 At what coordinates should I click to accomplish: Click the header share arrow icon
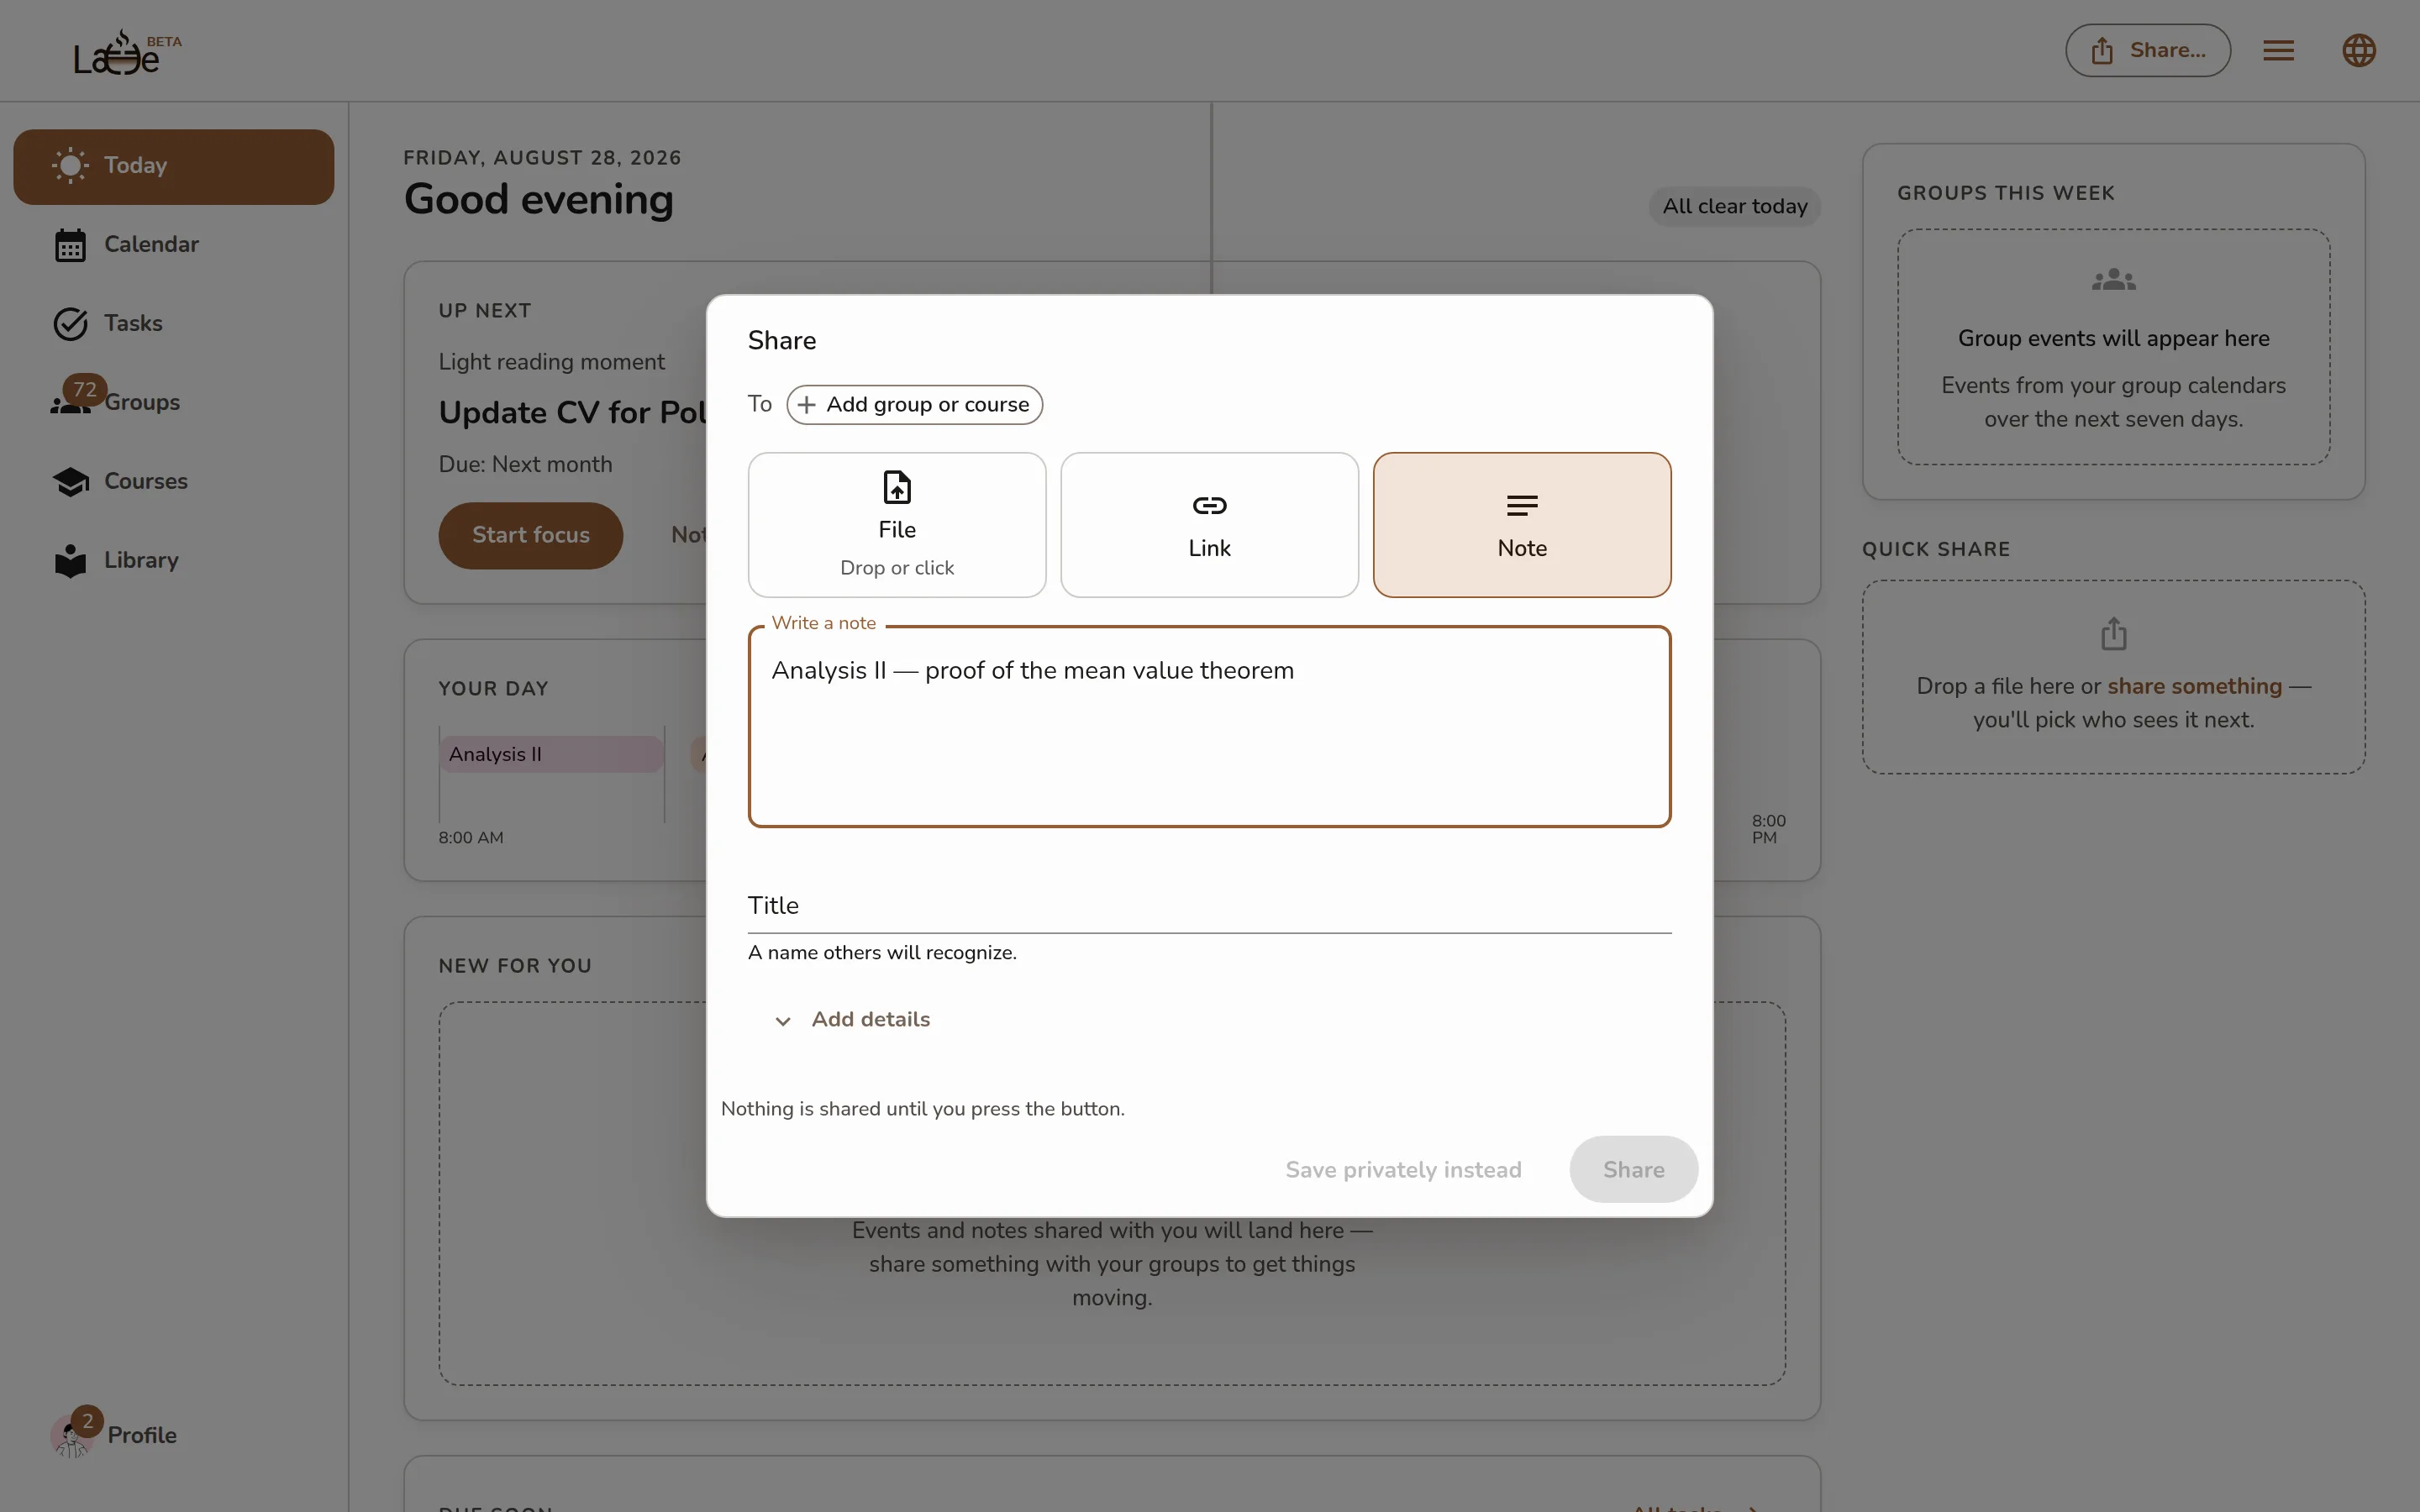click(2102, 51)
